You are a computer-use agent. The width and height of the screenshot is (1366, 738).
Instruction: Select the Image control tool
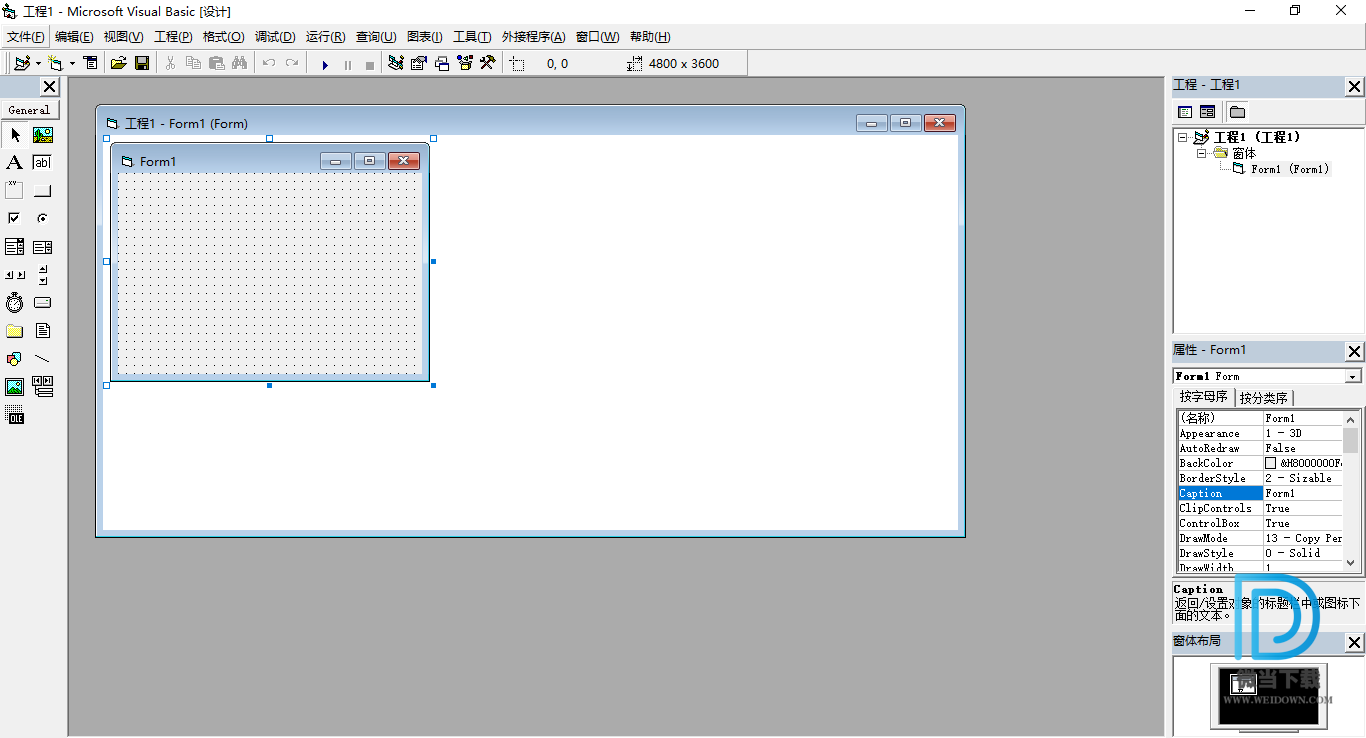click(x=15, y=387)
